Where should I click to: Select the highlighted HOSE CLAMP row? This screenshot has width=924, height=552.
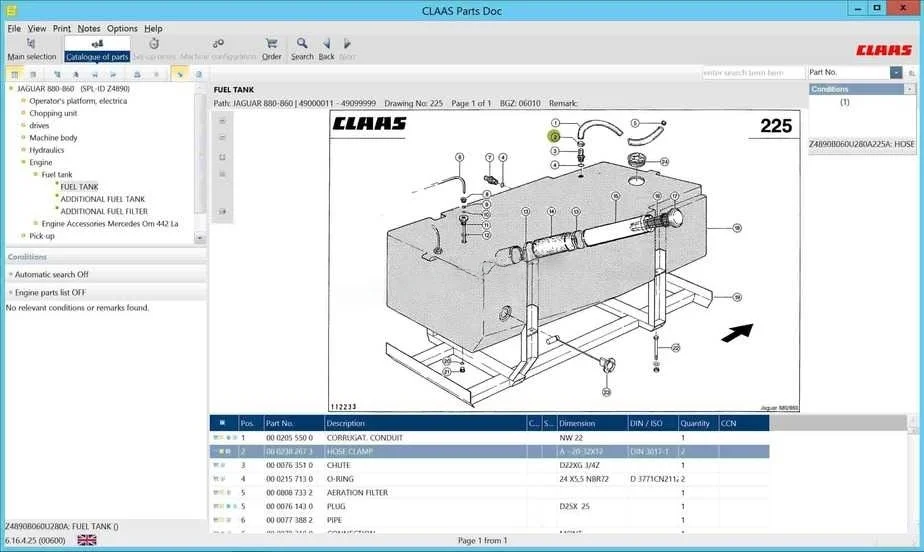pos(489,451)
